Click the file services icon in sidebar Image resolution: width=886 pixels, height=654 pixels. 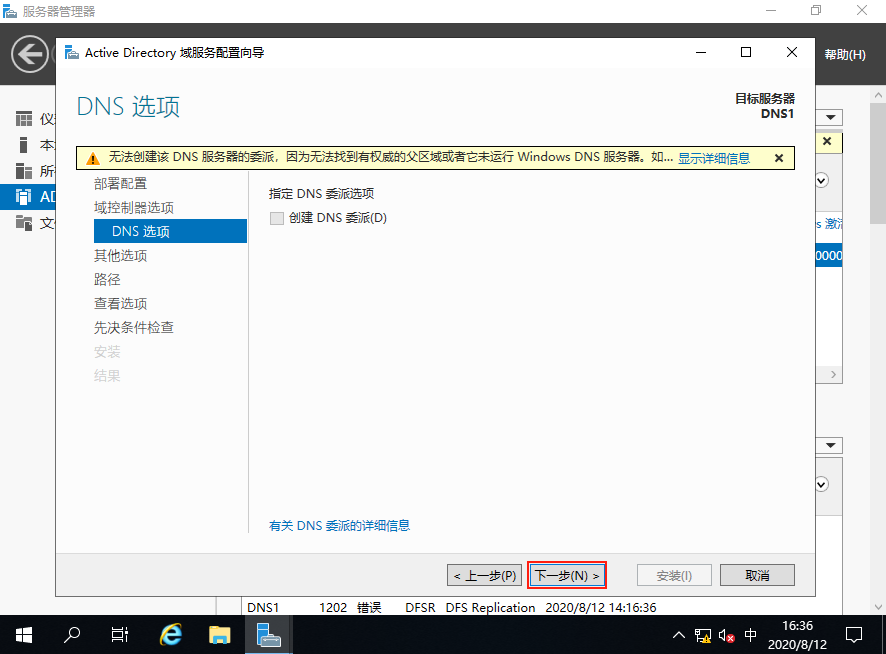(24, 223)
